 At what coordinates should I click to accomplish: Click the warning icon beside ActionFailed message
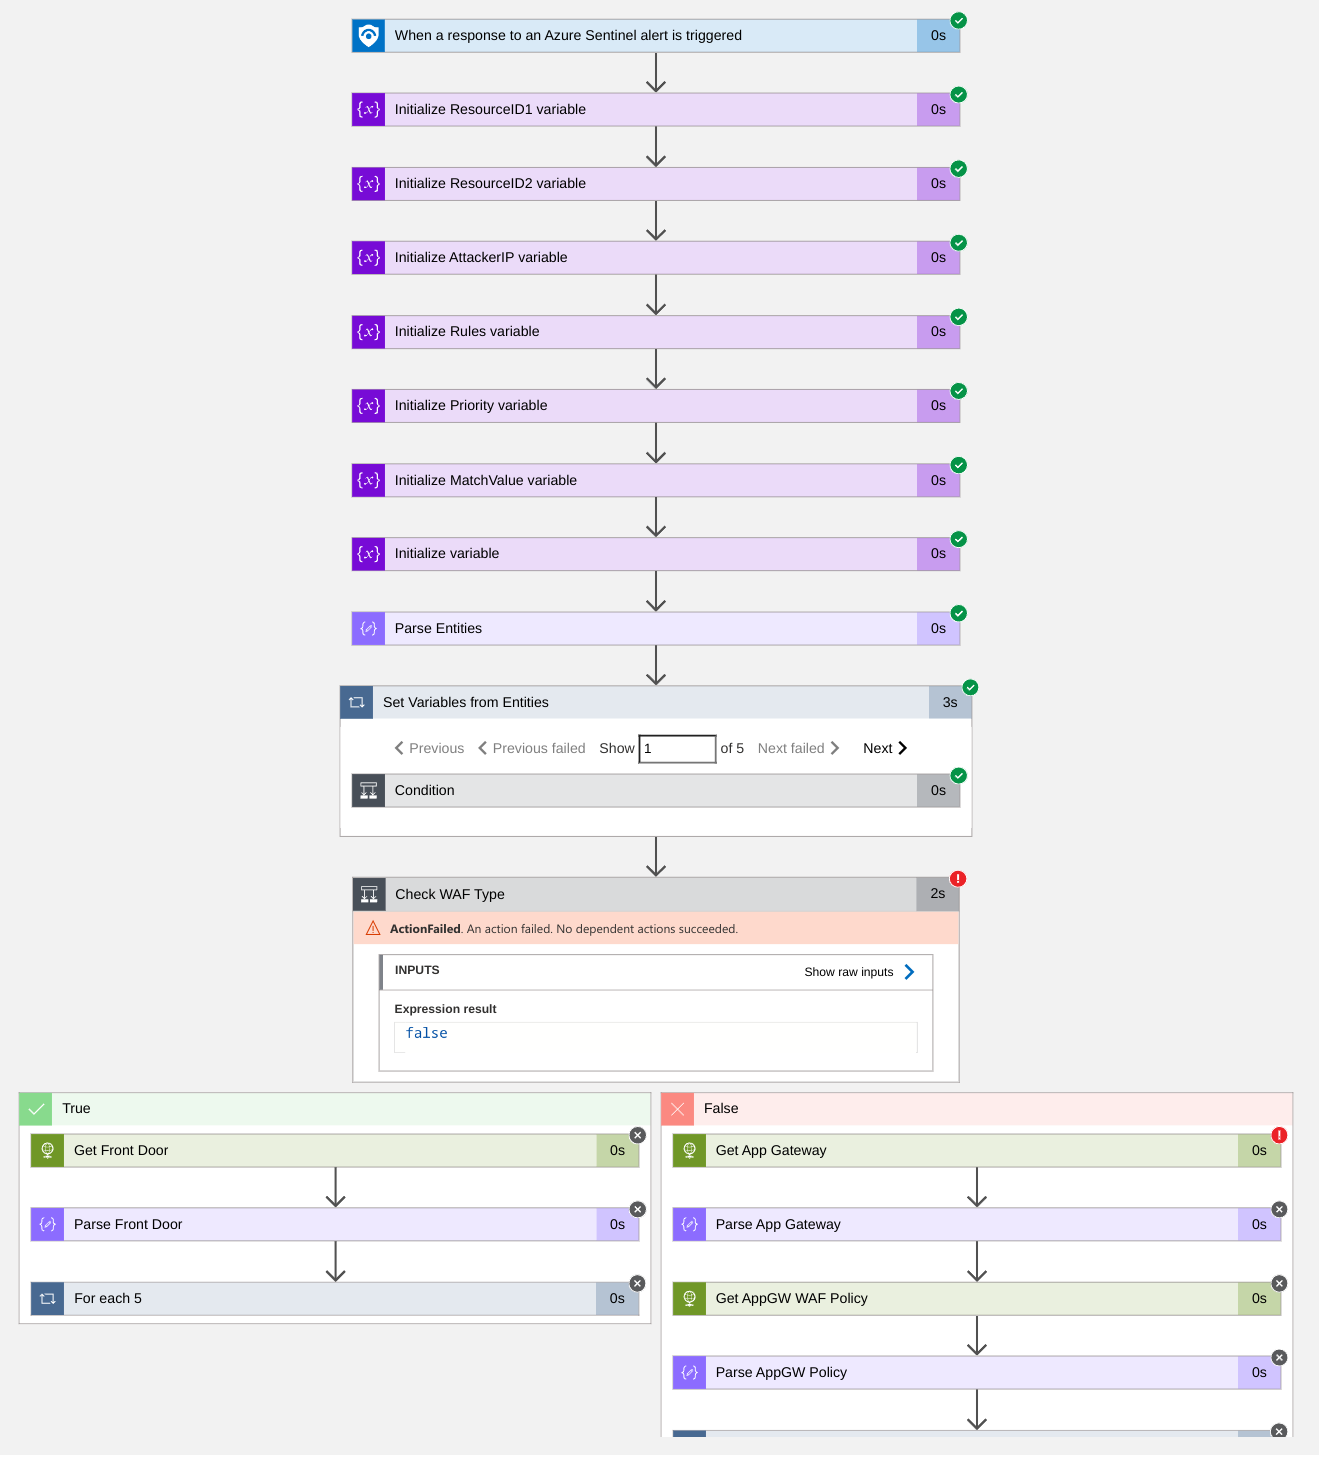coord(372,928)
